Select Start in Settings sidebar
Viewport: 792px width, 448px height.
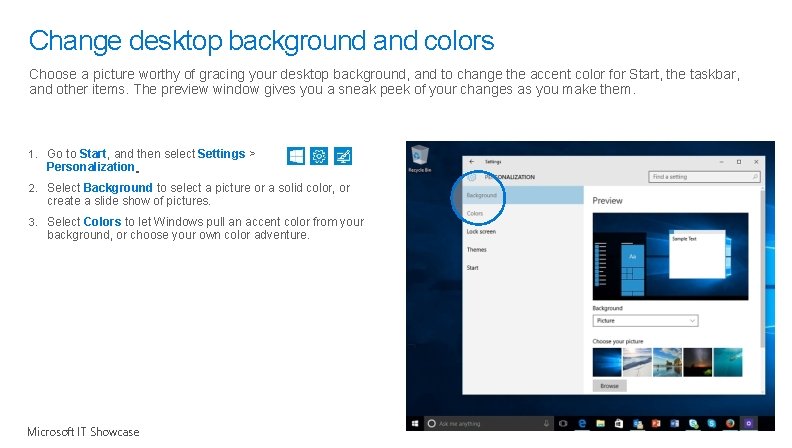coord(523,268)
